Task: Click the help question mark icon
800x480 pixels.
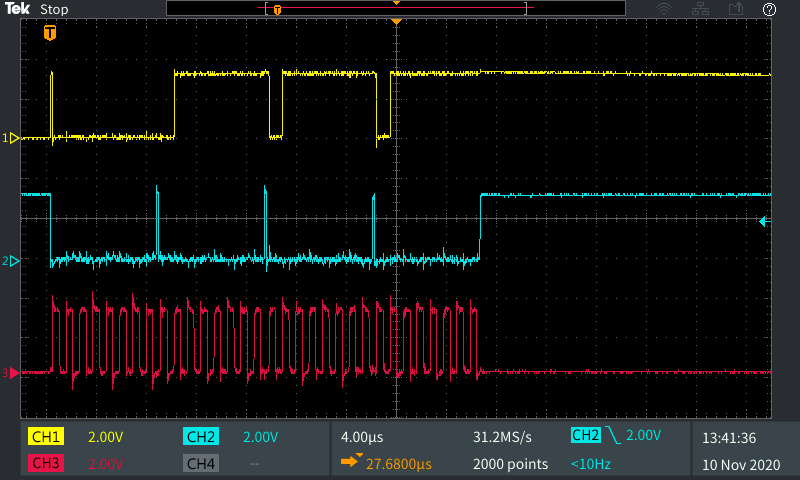Action: [x=769, y=9]
